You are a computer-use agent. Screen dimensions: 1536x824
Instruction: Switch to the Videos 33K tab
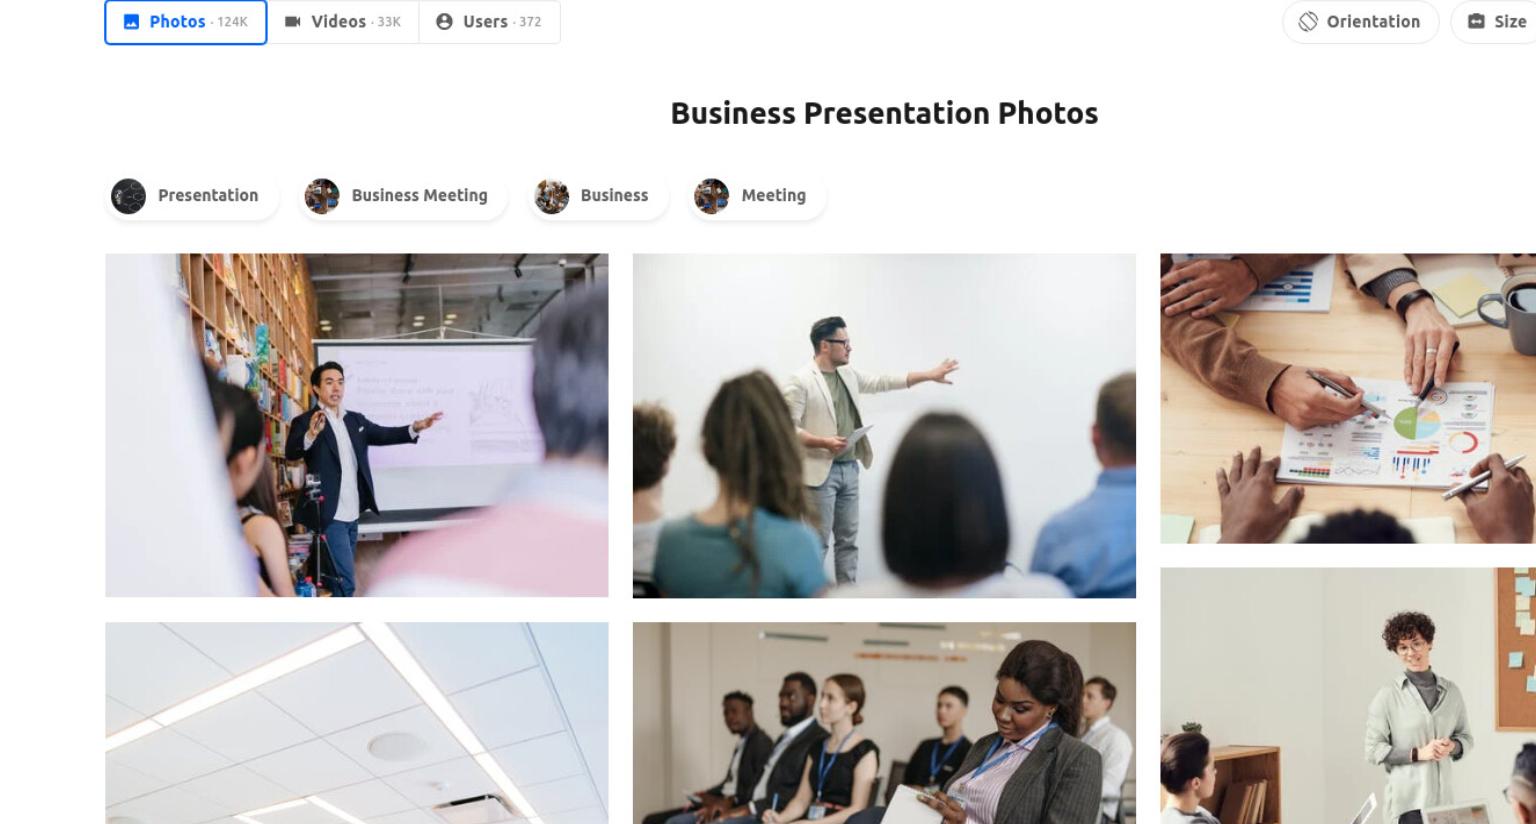[343, 22]
